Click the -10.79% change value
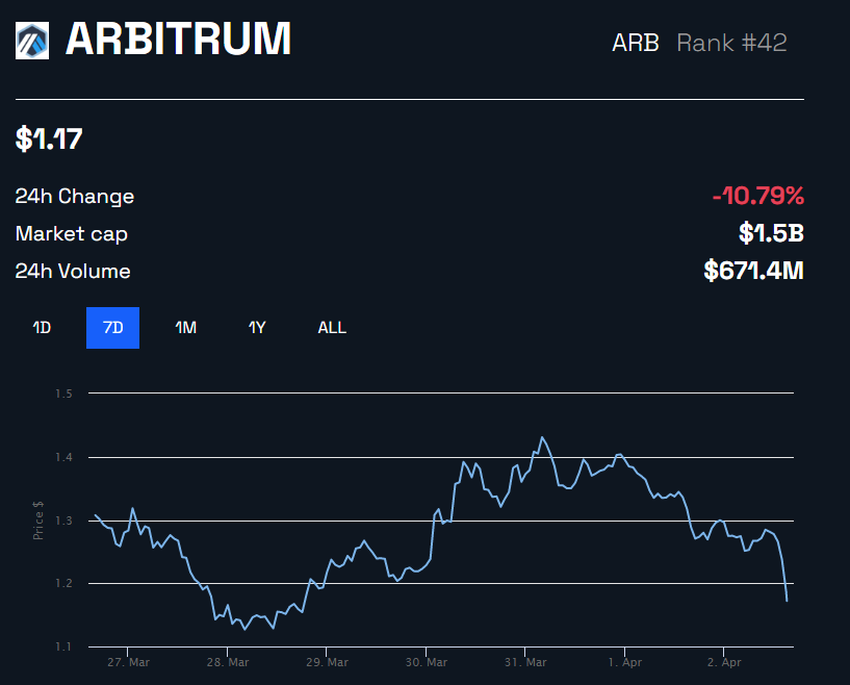 (x=758, y=196)
